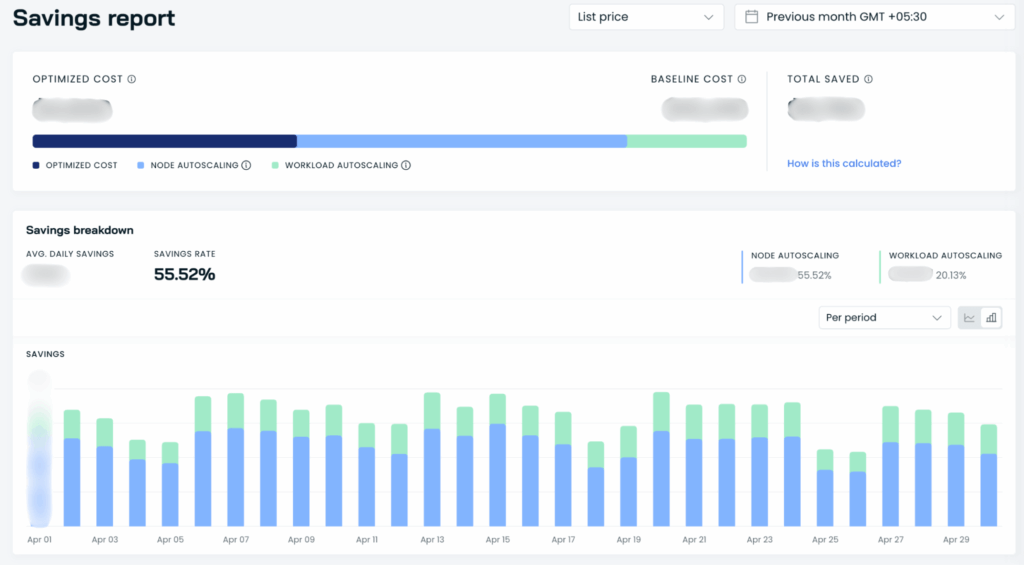Click dark blue optimized cost bar segment
The width and height of the screenshot is (1024, 565).
click(165, 141)
